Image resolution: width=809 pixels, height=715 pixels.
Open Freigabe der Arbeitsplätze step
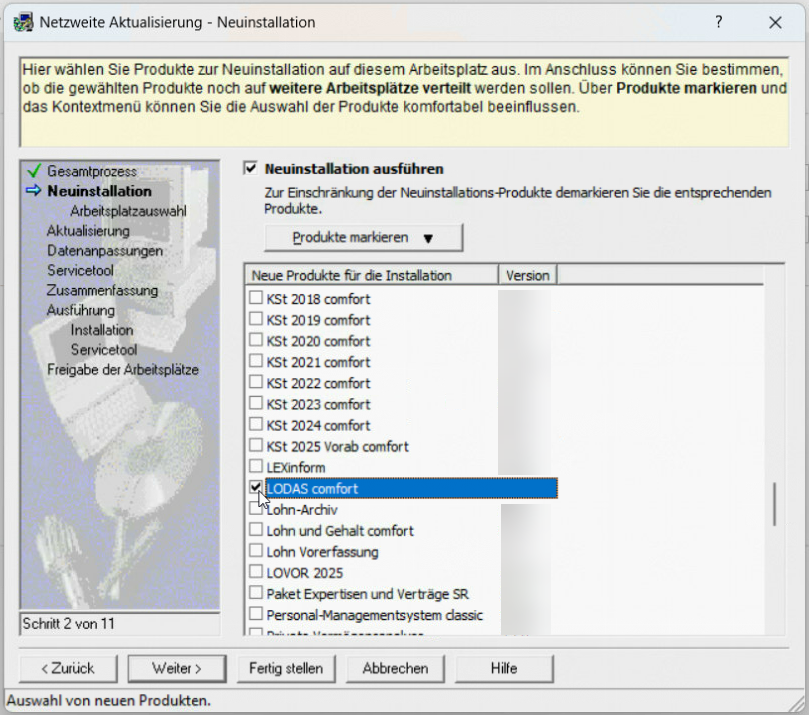coord(122,370)
